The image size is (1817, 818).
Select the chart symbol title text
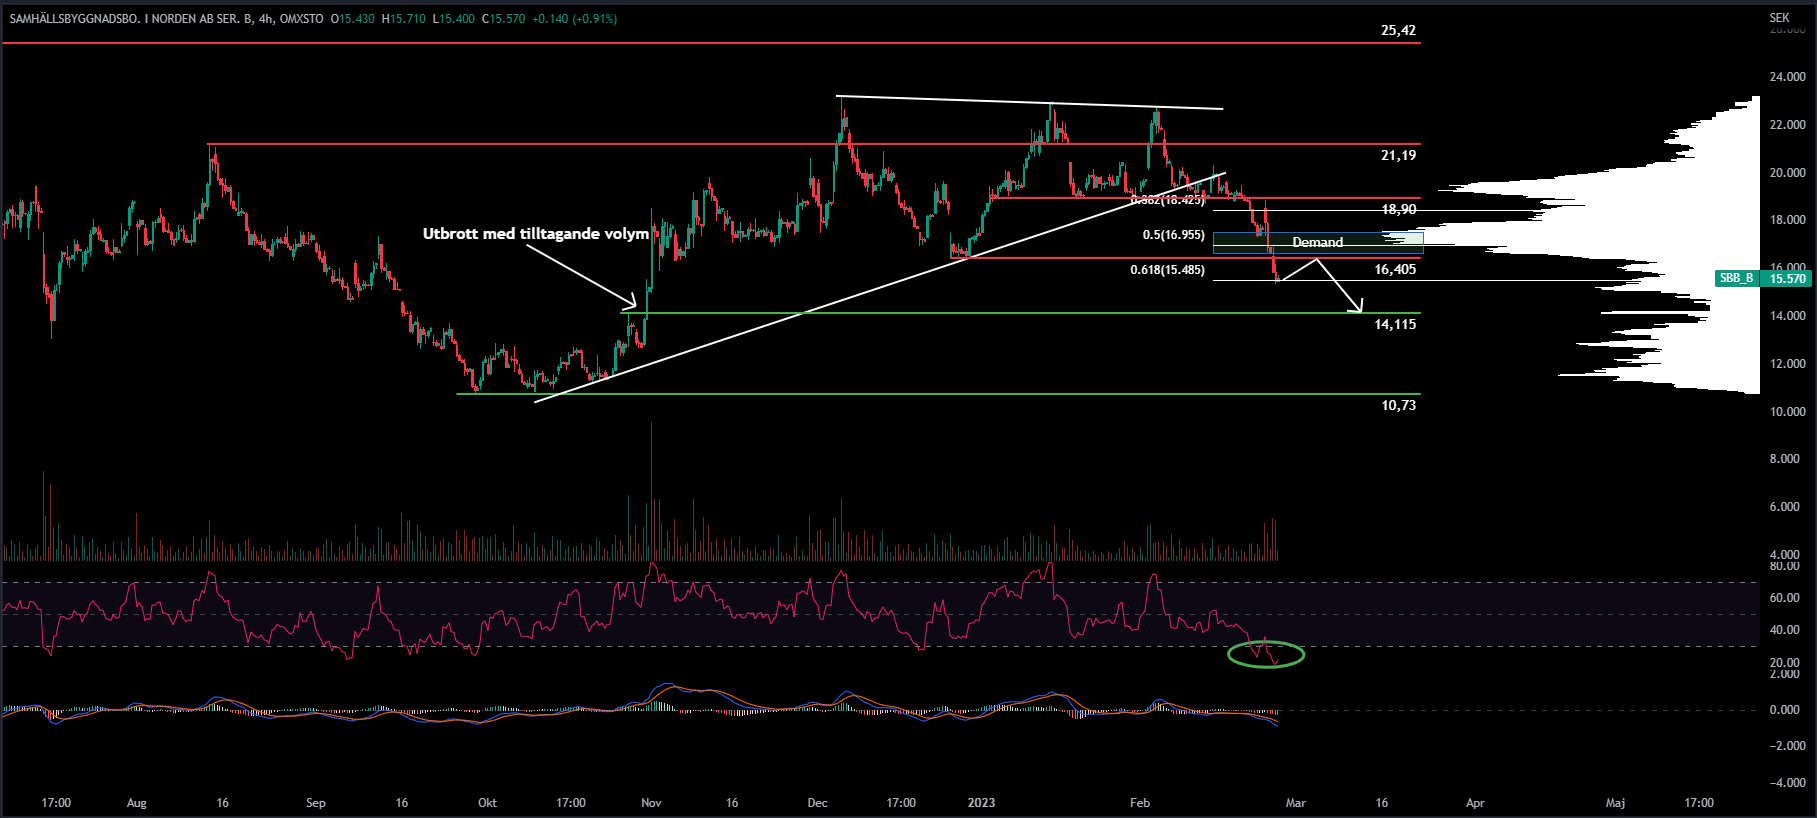tap(166, 19)
